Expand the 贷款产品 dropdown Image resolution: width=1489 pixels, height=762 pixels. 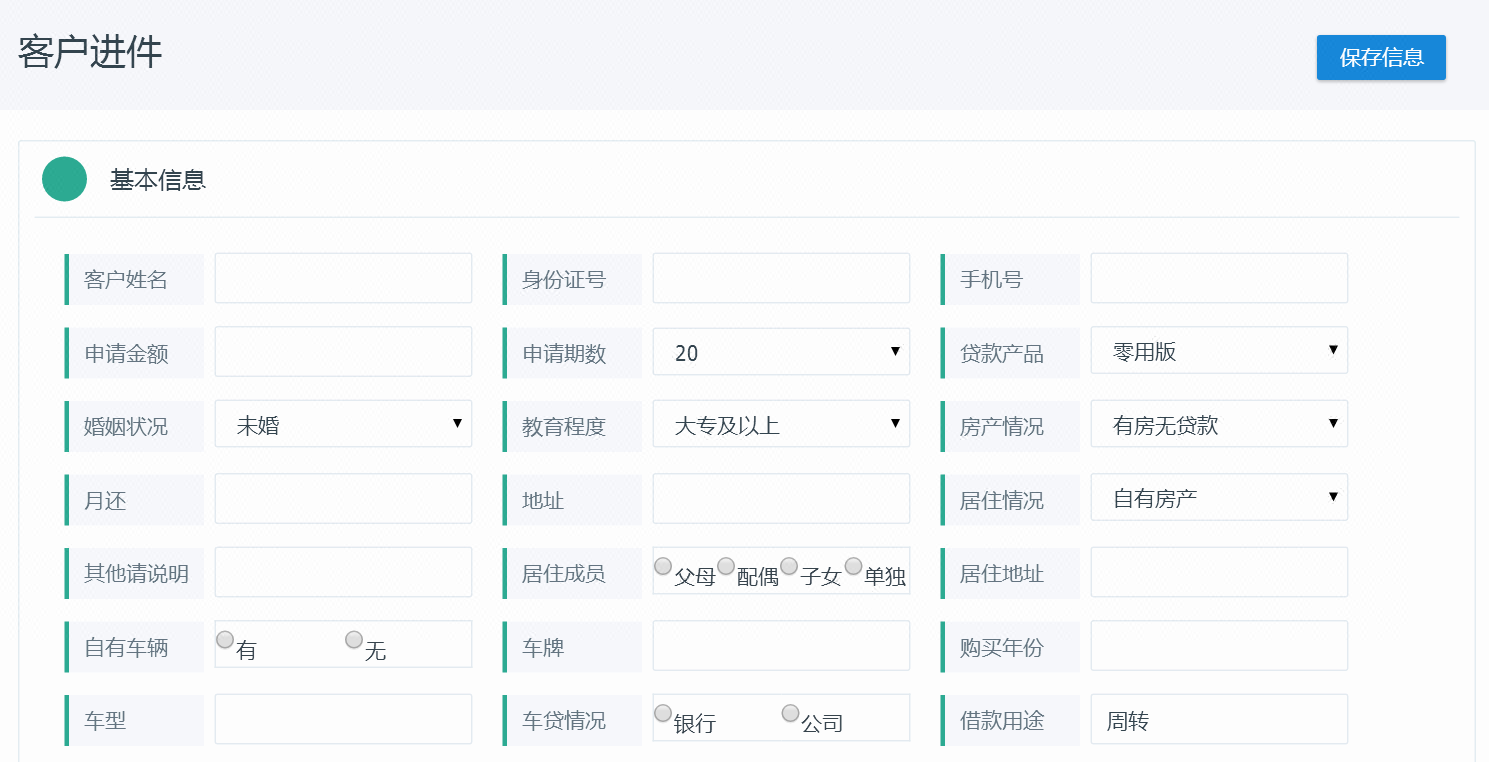(1219, 351)
